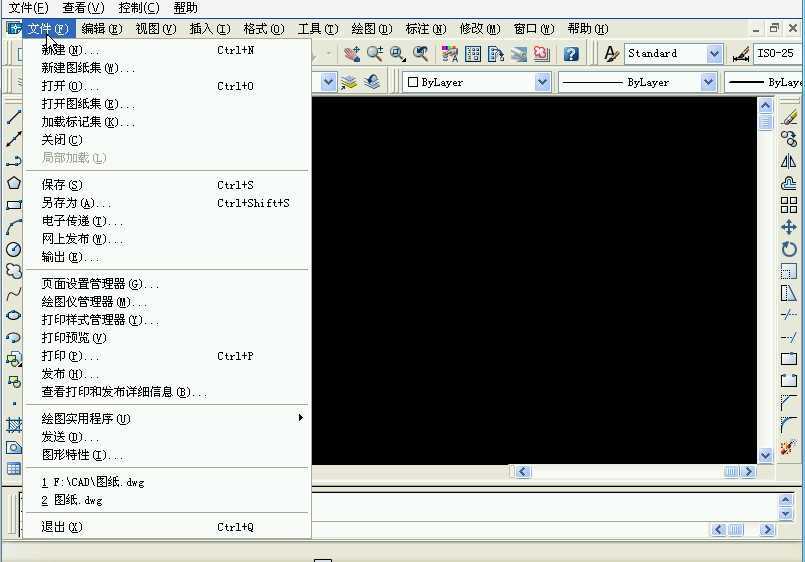
Task: Choose 打开(O) from File menu
Action: [x=167, y=86]
